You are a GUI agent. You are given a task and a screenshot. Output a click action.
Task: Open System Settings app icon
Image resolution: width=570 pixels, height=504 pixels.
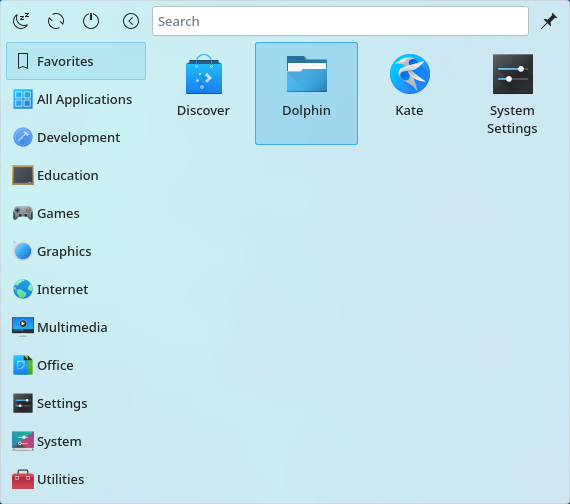(x=512, y=93)
